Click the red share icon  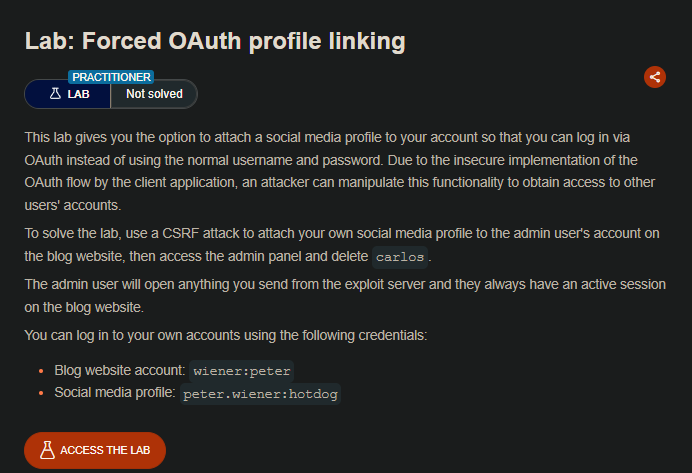655,77
